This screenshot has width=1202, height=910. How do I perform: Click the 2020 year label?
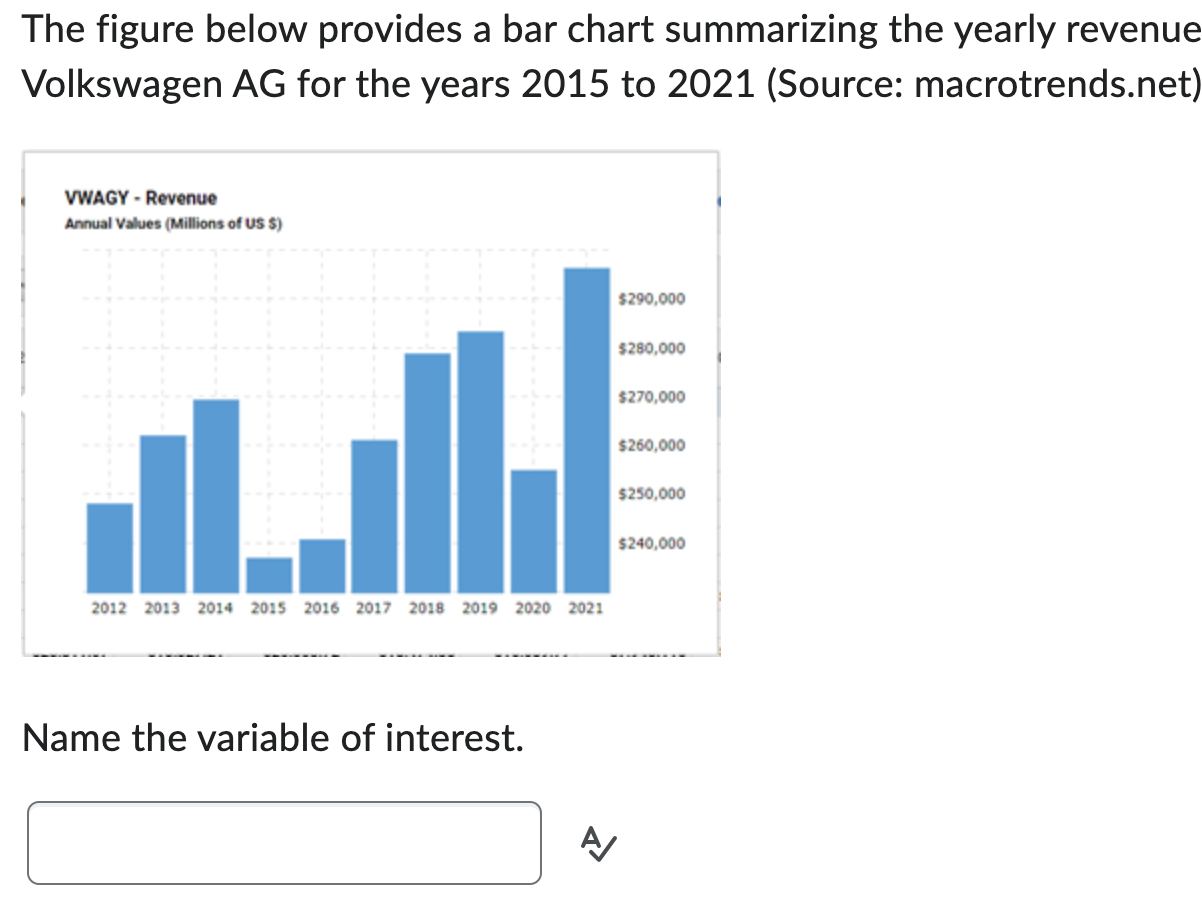533,607
